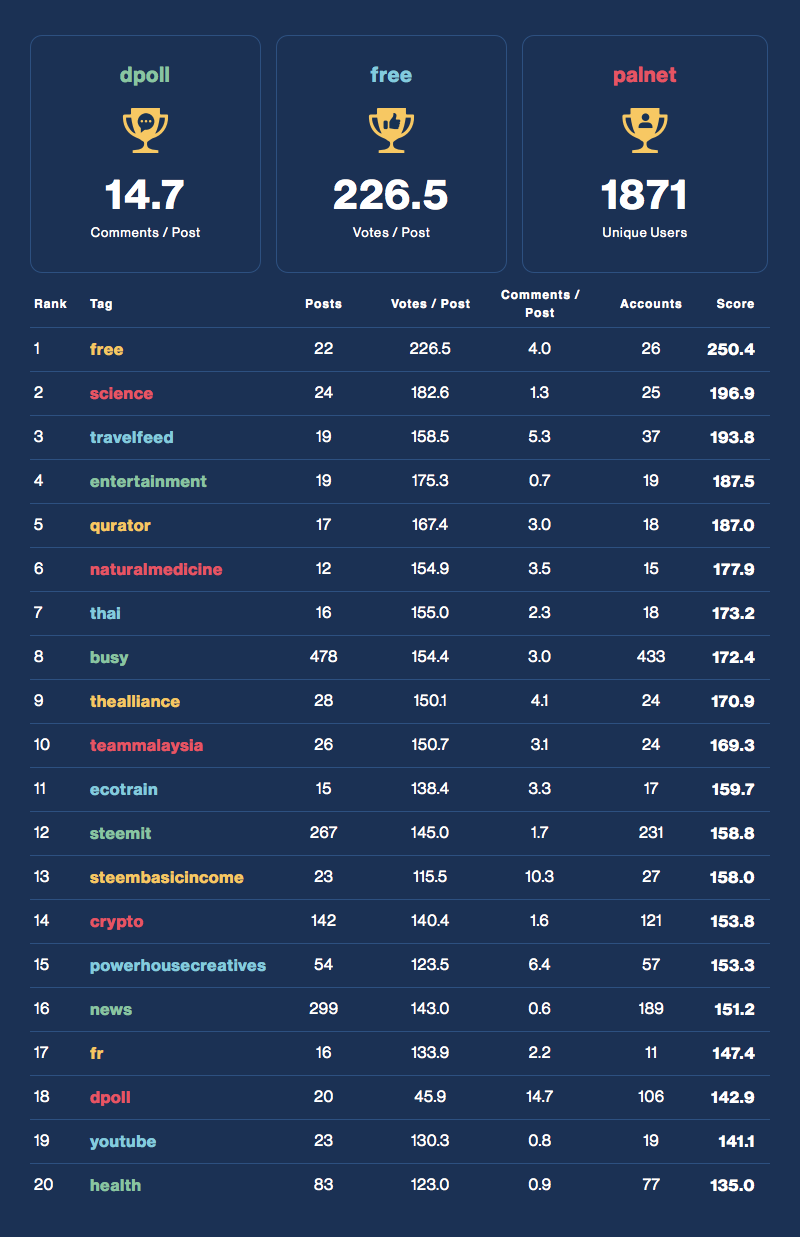Click the 170.9 score for thealliance
Viewport: 800px width, 1237px height.
[732, 701]
